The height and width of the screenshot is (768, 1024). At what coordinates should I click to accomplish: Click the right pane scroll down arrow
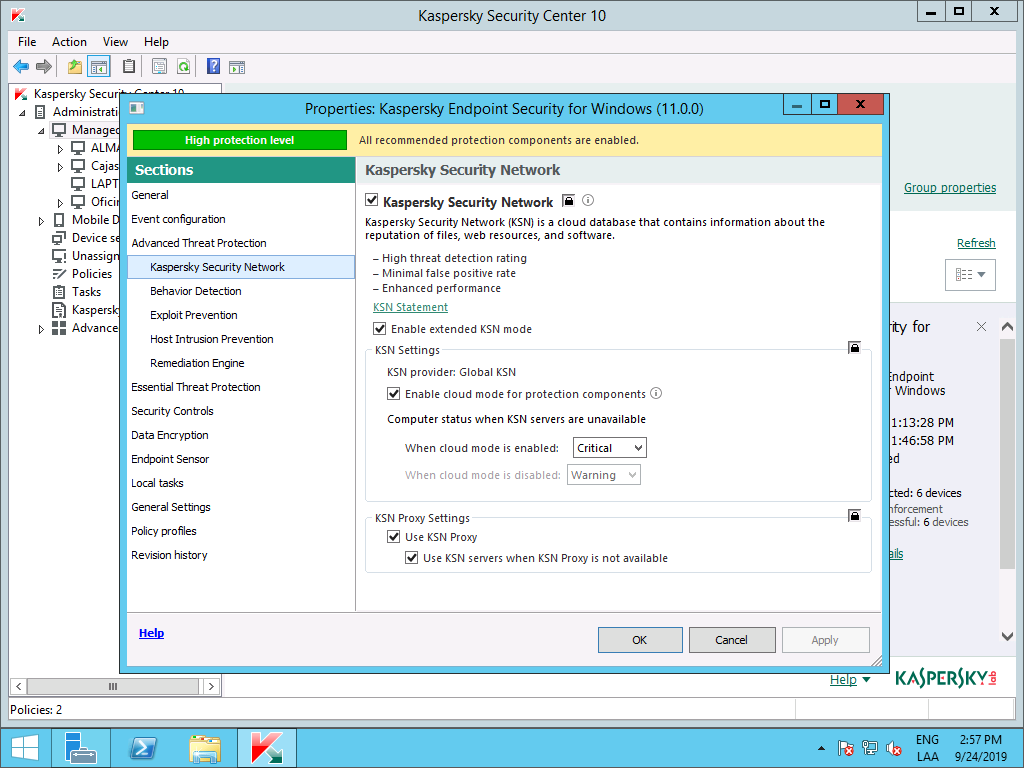coord(1007,635)
